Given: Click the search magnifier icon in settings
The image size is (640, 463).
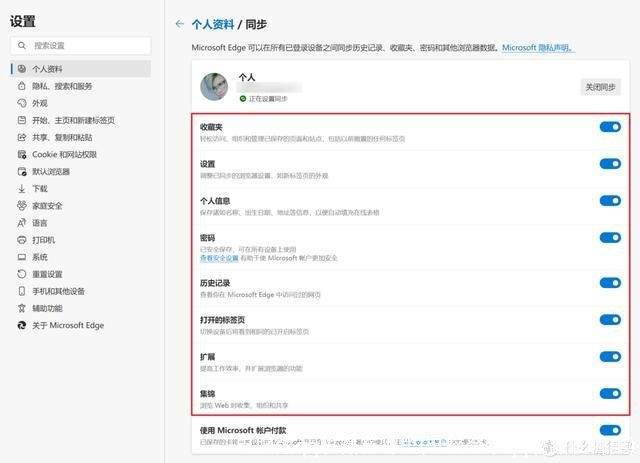Looking at the screenshot, I should tap(22, 45).
